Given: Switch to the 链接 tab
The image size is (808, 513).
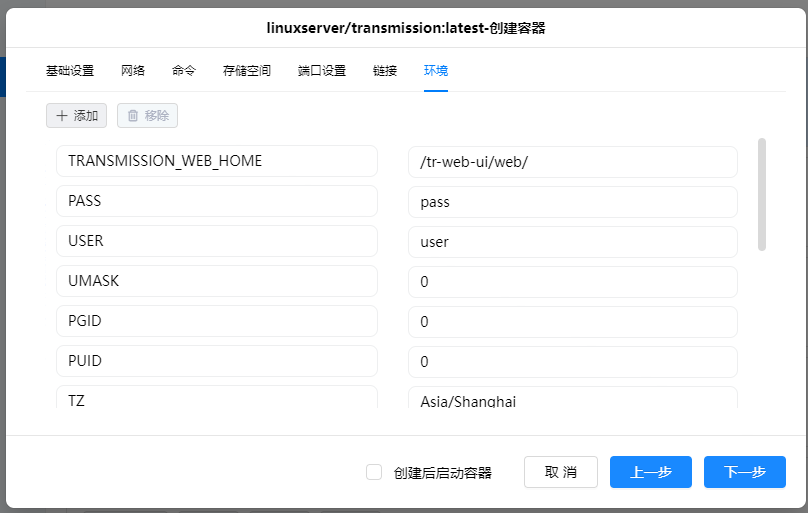Looking at the screenshot, I should pyautogui.click(x=385, y=71).
